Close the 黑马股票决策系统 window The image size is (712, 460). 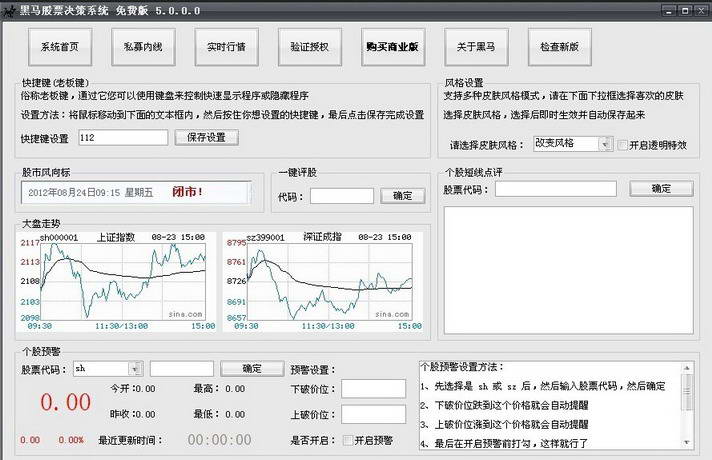[x=702, y=11]
